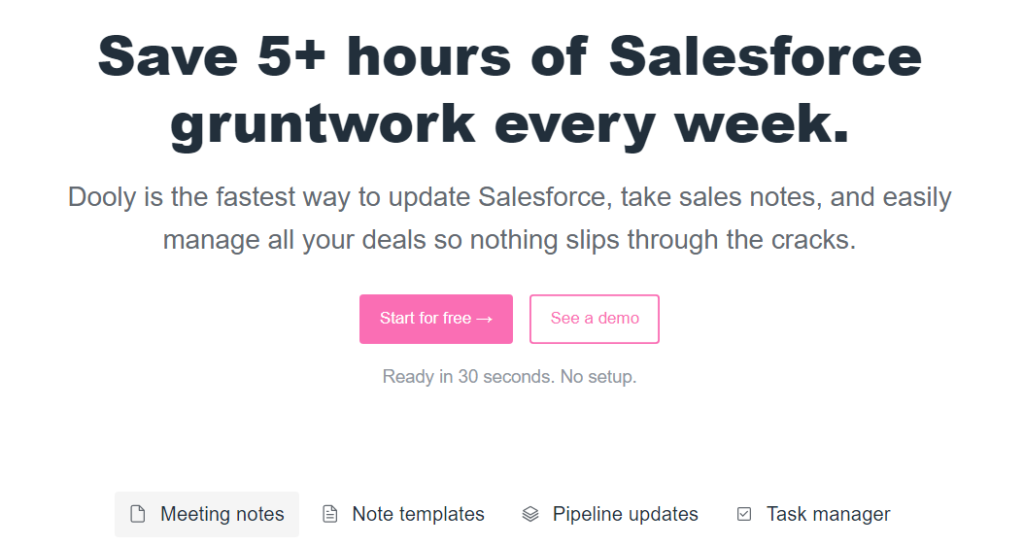
Task: Click the arrow inside Start for free
Action: click(484, 319)
